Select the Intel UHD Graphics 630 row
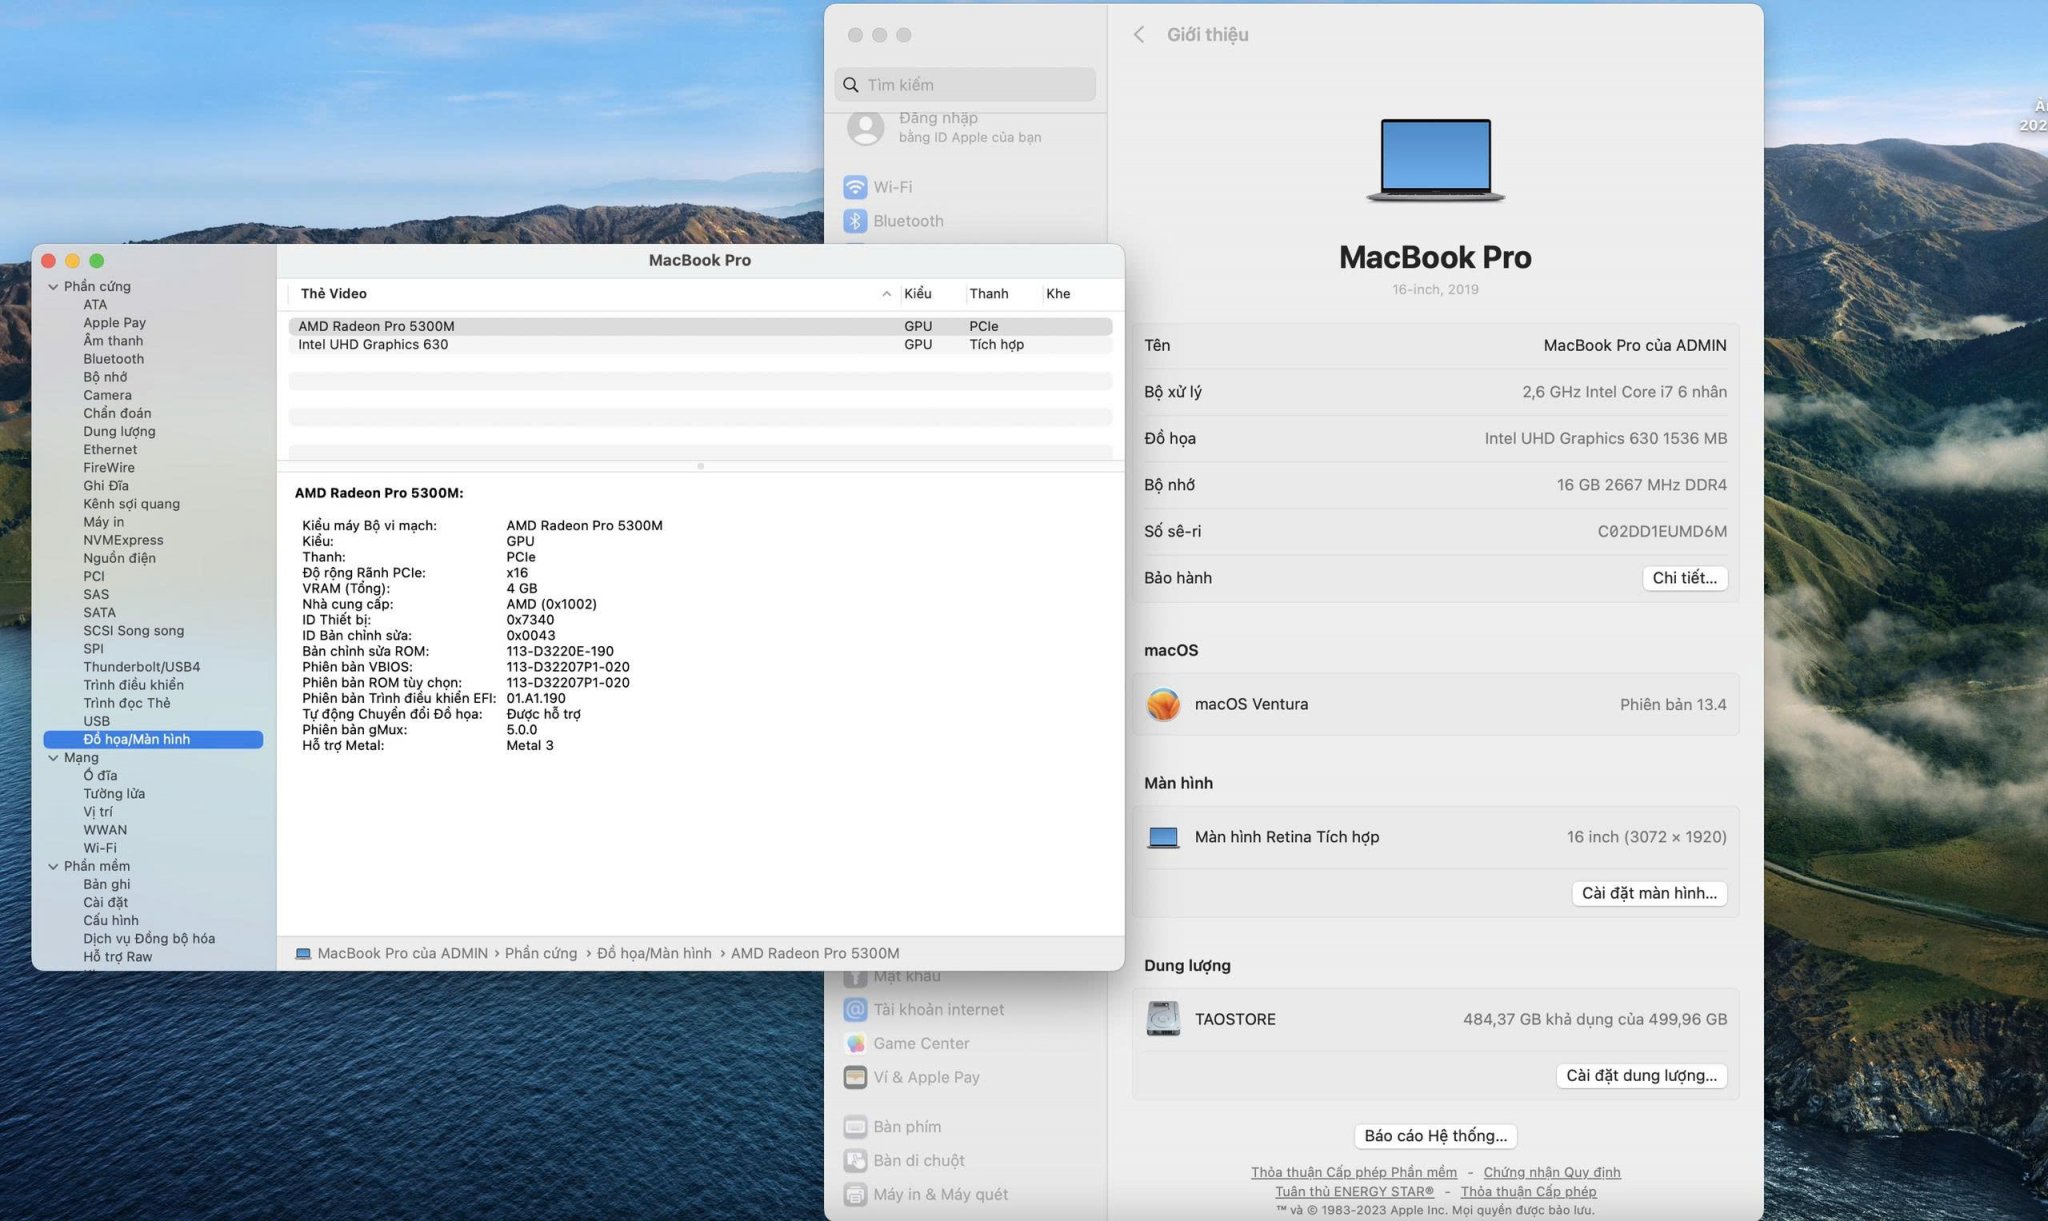This screenshot has height=1221, width=2048. (700, 345)
